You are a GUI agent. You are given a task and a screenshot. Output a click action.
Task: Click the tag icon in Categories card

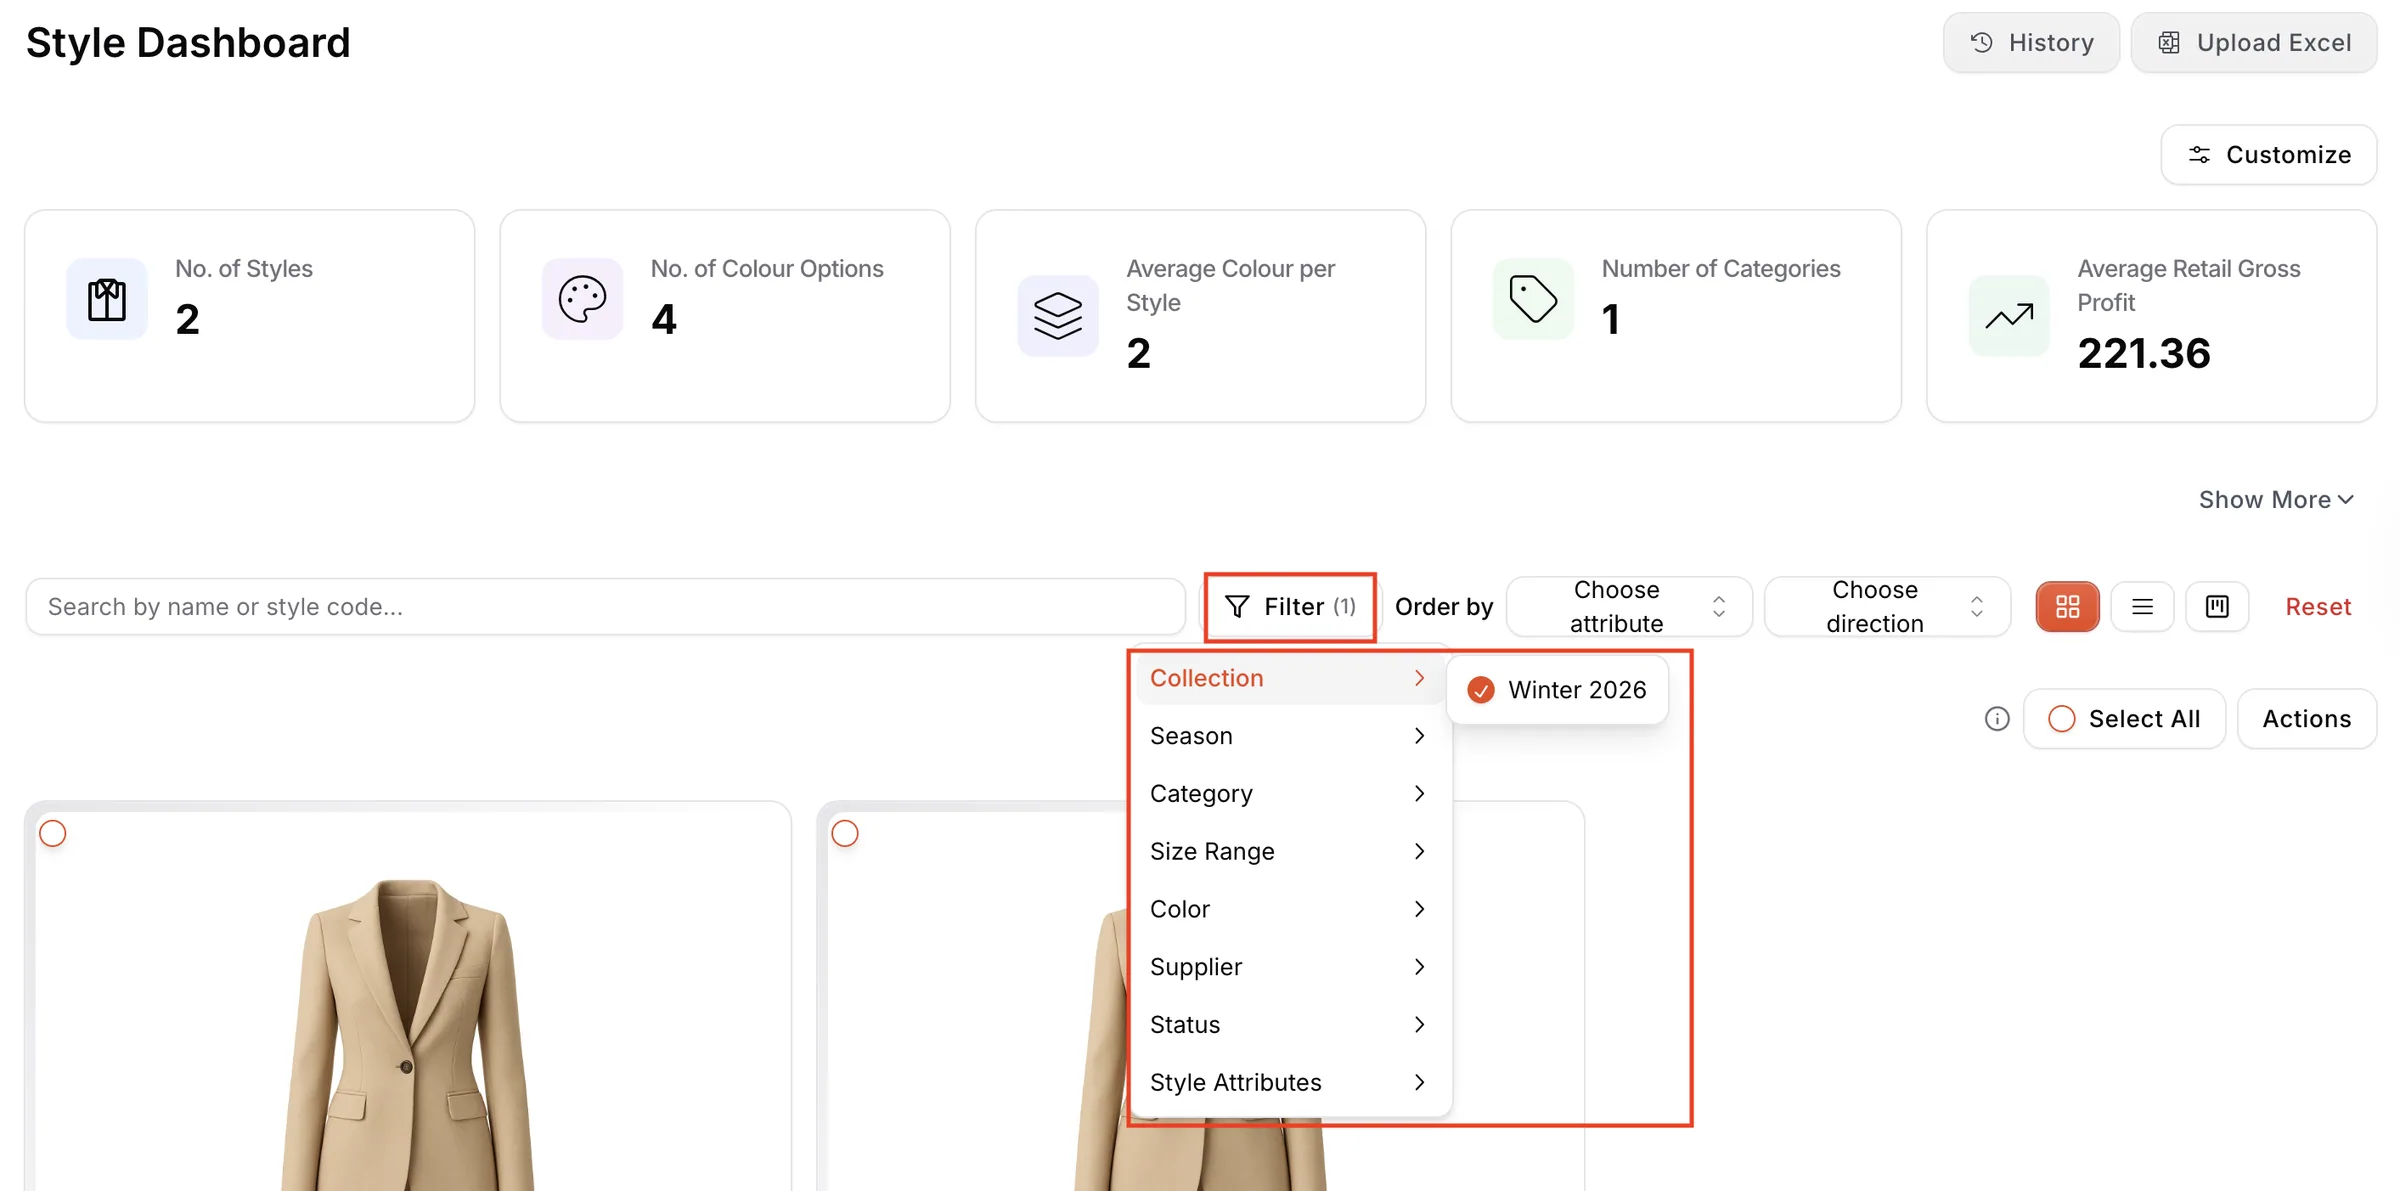(1533, 299)
